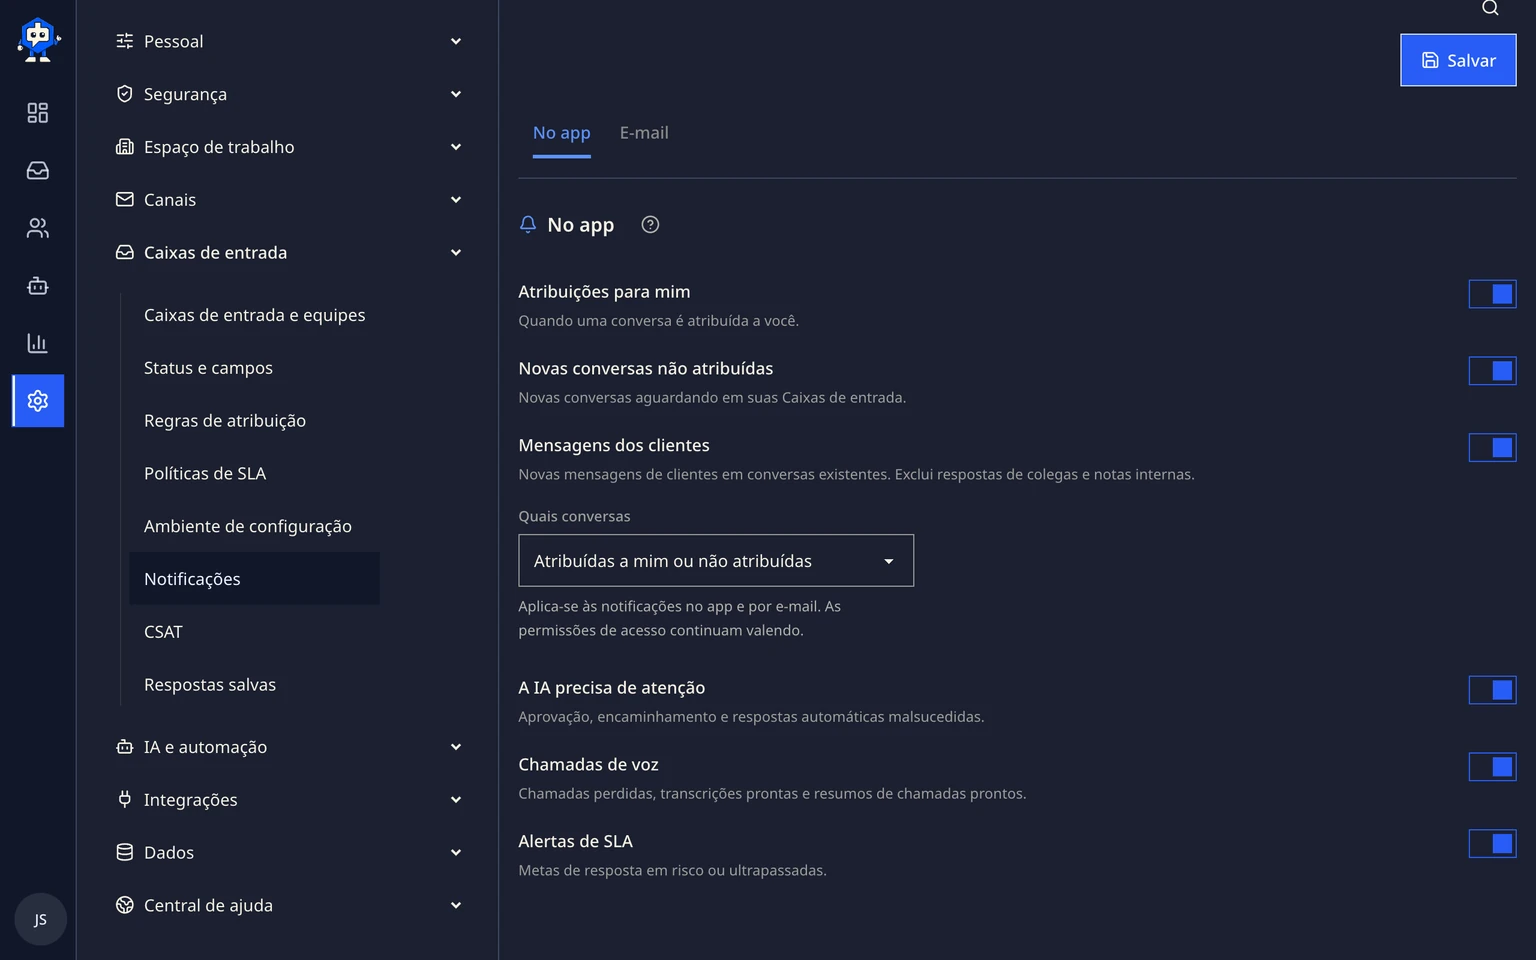Open the dashboard grid icon in the sidebar
Image resolution: width=1536 pixels, height=960 pixels.
pos(38,113)
